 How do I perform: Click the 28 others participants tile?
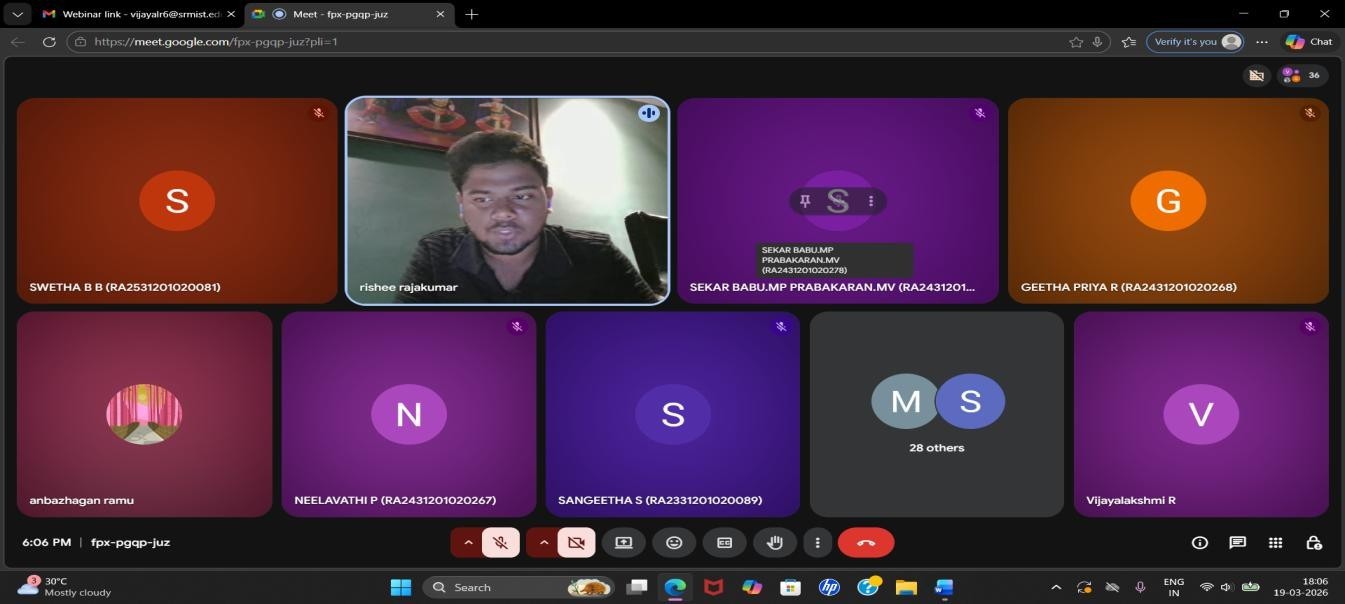tap(937, 414)
